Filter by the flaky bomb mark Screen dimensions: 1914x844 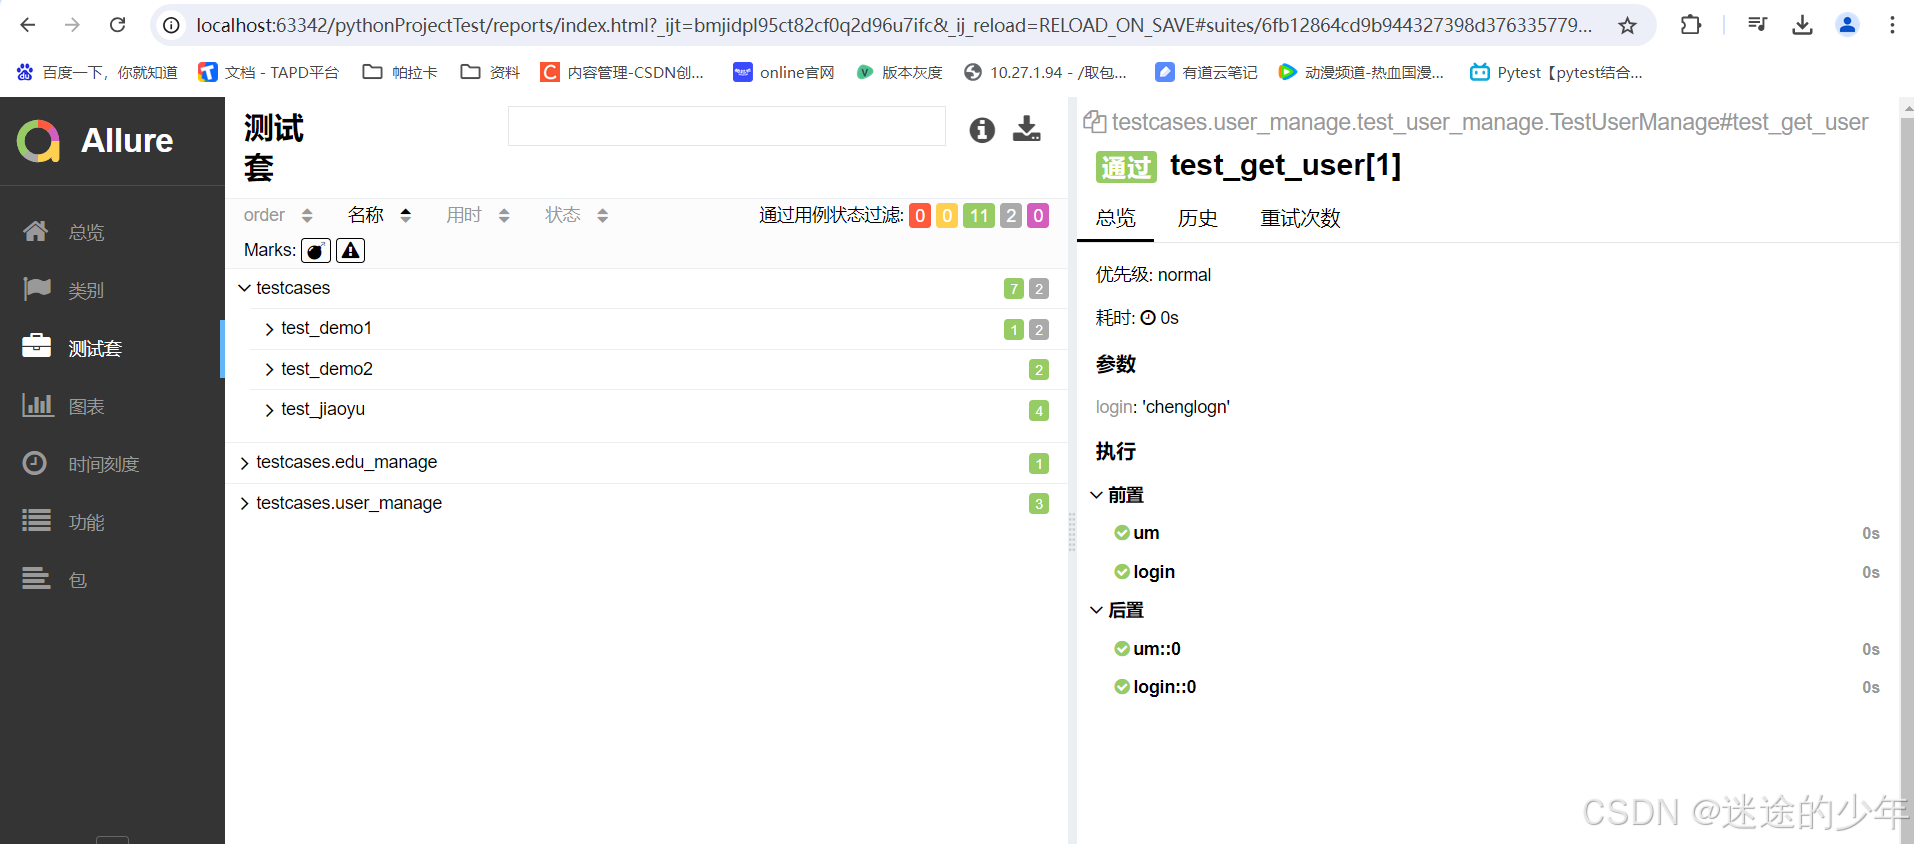point(316,250)
